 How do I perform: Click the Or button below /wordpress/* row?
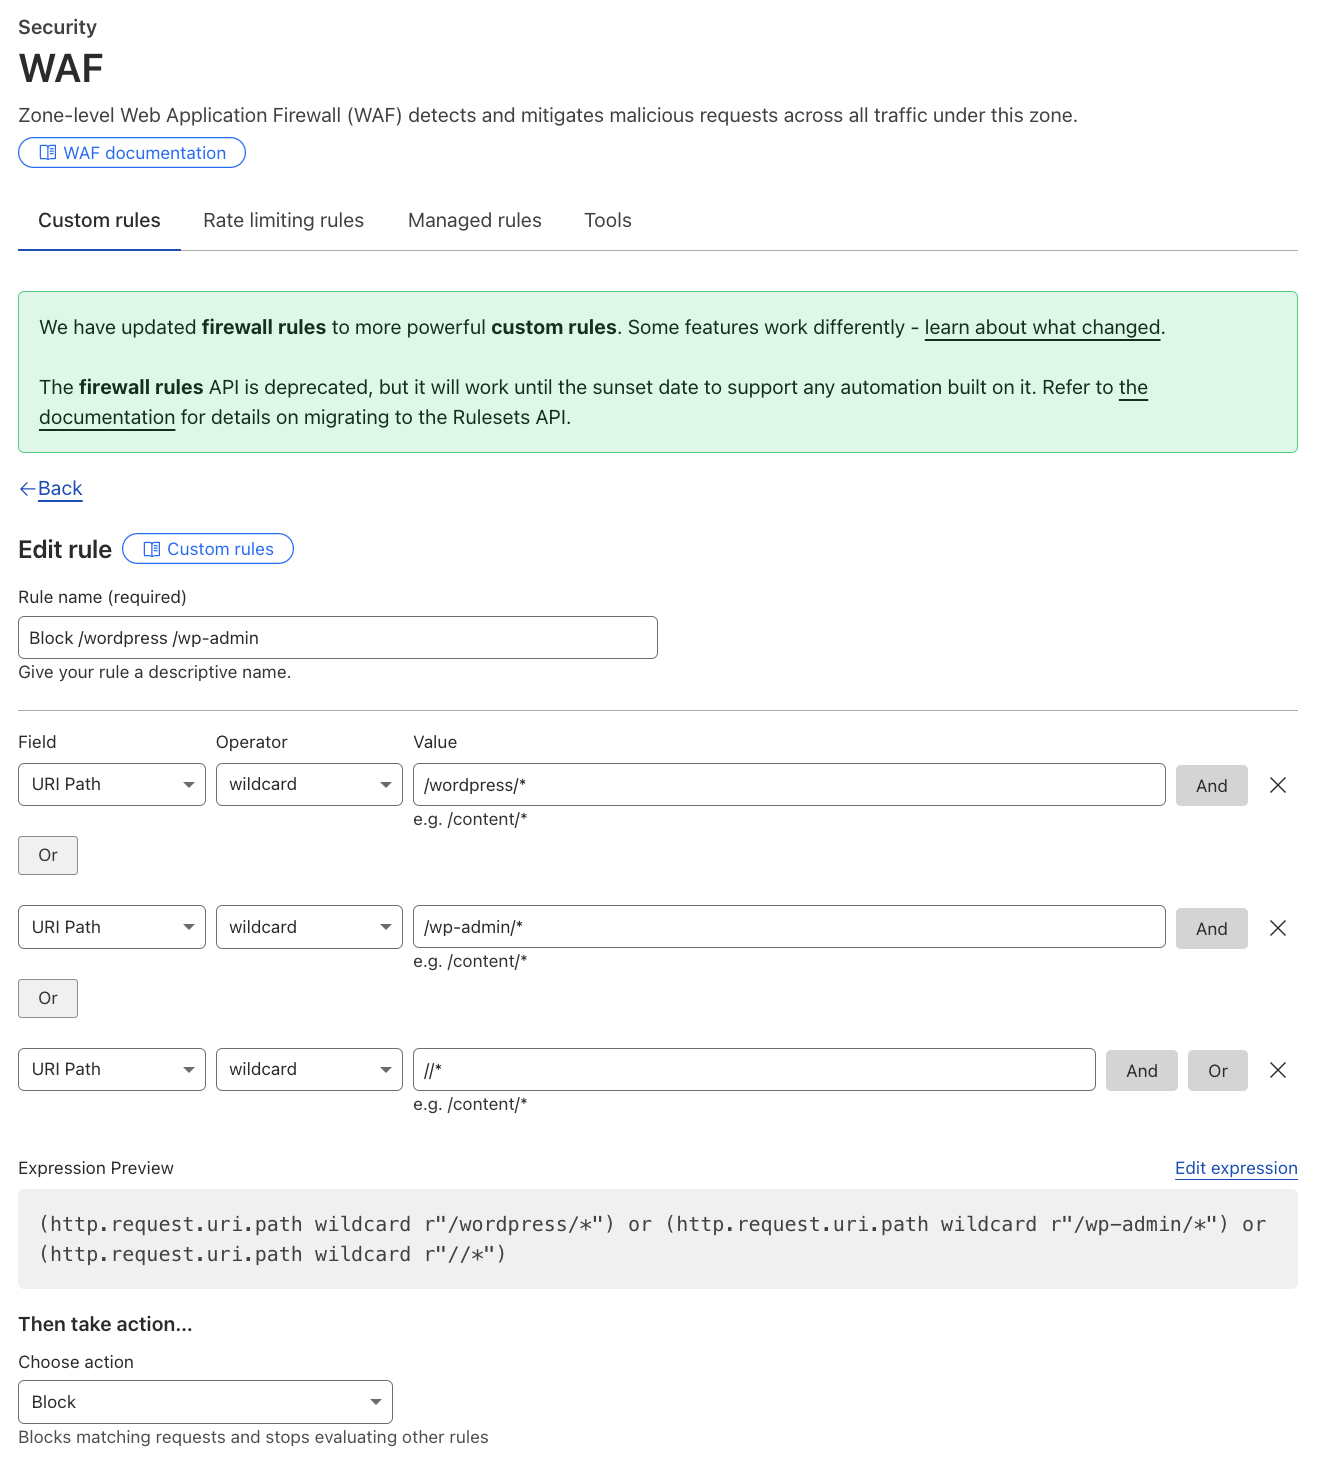48,855
